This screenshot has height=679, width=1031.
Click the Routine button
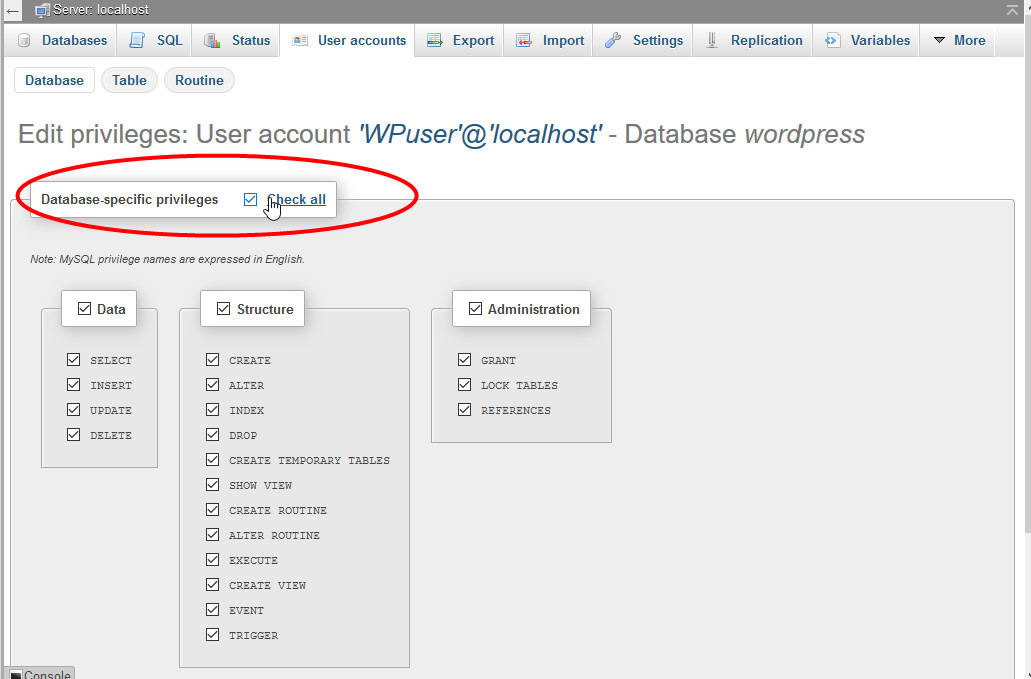pyautogui.click(x=198, y=79)
